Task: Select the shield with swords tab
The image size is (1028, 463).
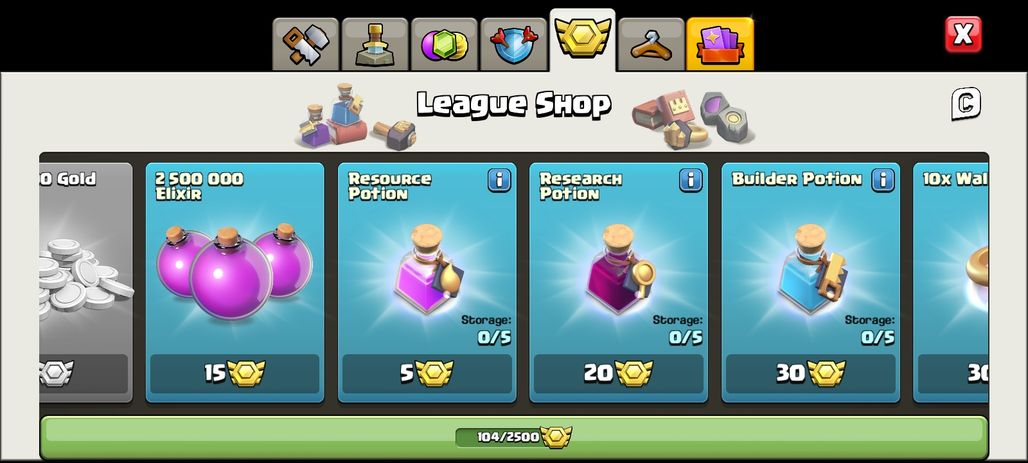Action: click(x=513, y=44)
